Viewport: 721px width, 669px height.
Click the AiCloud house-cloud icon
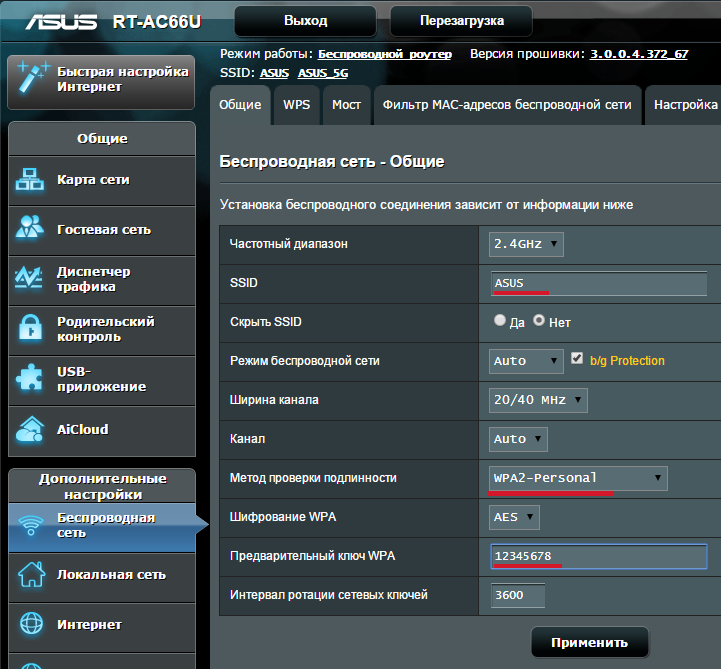pyautogui.click(x=30, y=429)
